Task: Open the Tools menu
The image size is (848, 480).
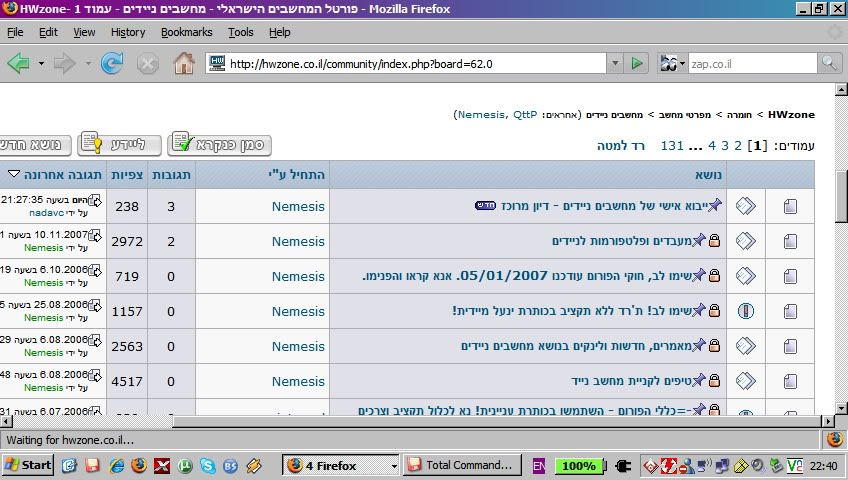Action: (241, 32)
